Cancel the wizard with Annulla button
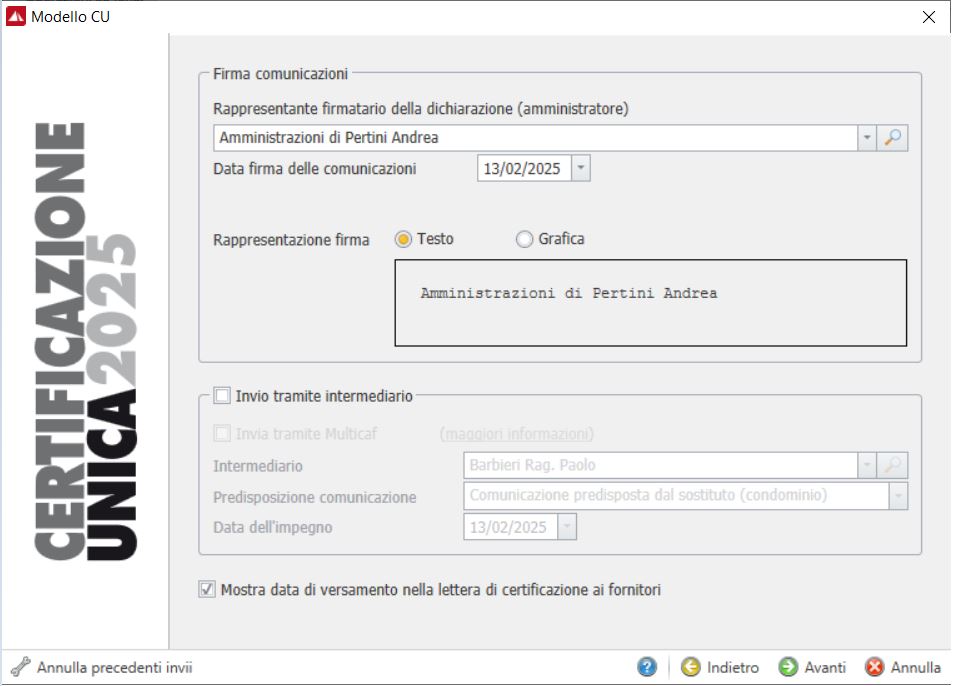This screenshot has width=956, height=686. click(903, 667)
